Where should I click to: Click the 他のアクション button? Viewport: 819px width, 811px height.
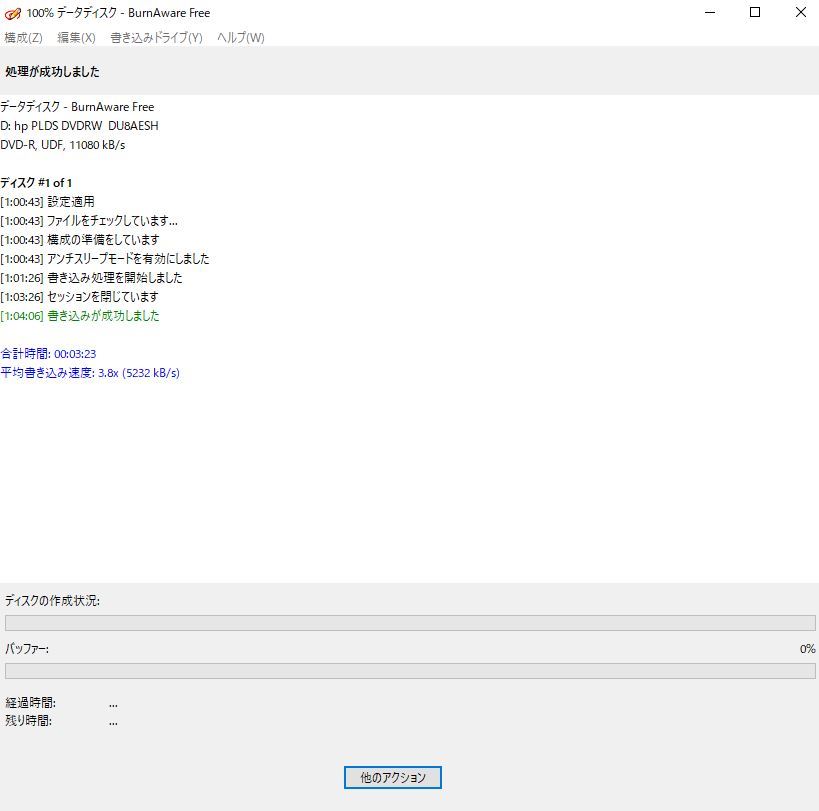pyautogui.click(x=393, y=777)
